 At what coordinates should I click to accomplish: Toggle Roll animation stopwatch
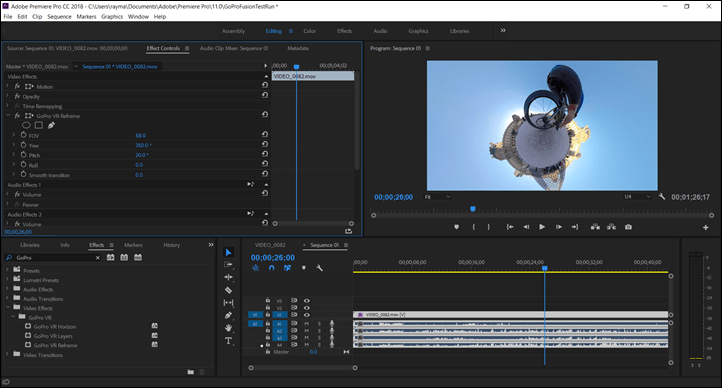click(23, 164)
